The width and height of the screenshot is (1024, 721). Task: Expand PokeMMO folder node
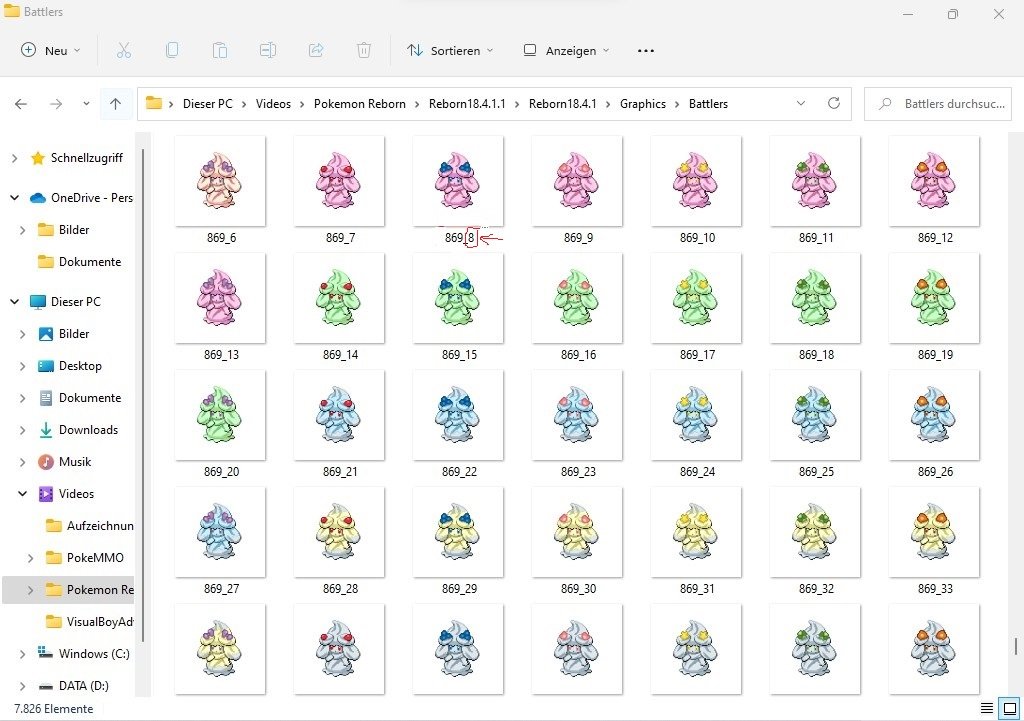pos(30,558)
